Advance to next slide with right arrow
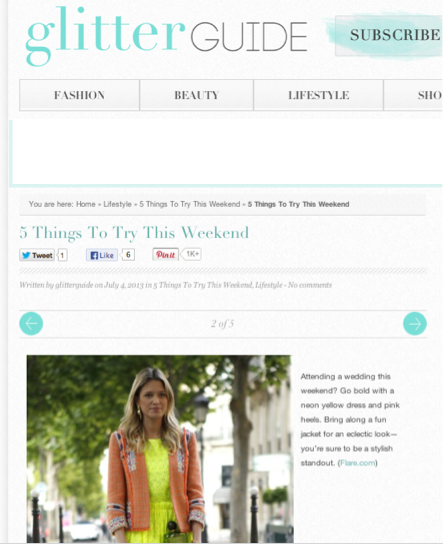 pyautogui.click(x=415, y=324)
